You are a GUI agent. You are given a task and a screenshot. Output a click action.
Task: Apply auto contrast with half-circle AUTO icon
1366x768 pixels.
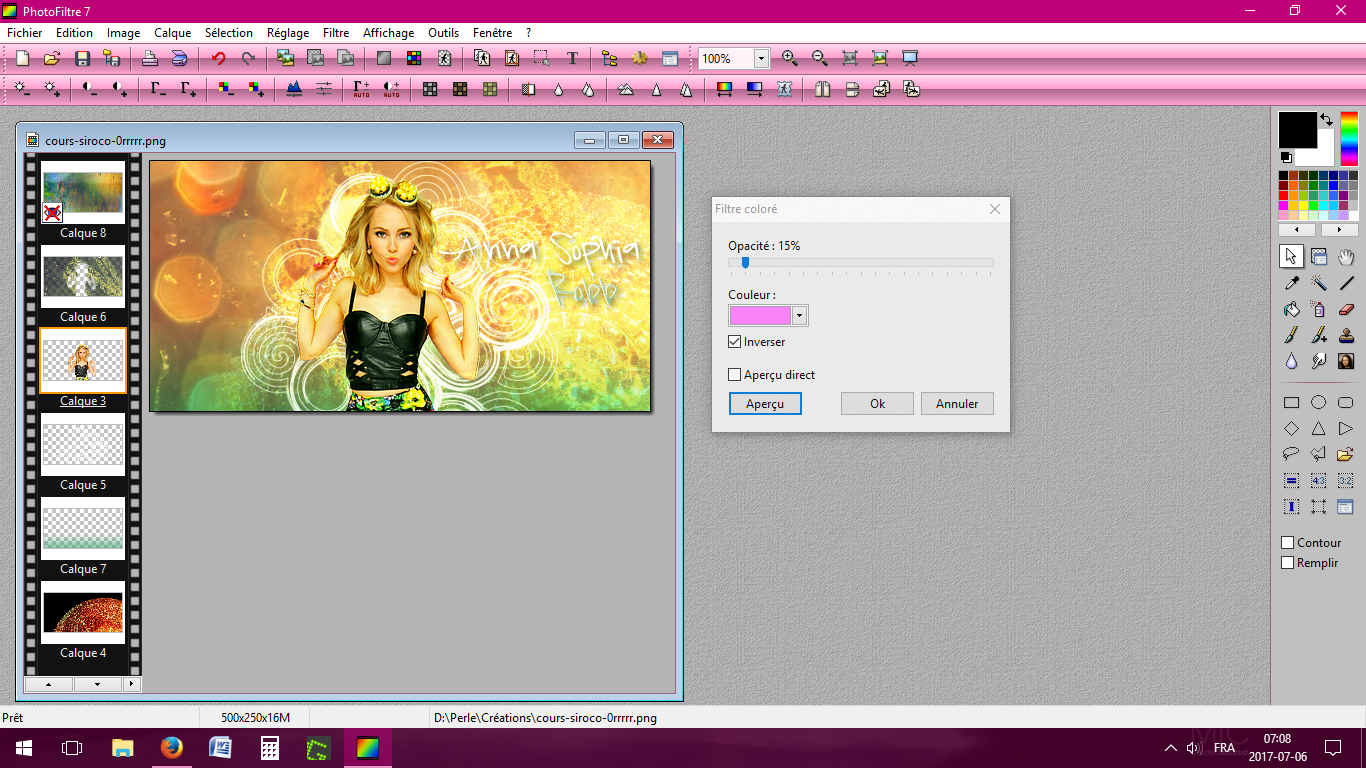[391, 89]
